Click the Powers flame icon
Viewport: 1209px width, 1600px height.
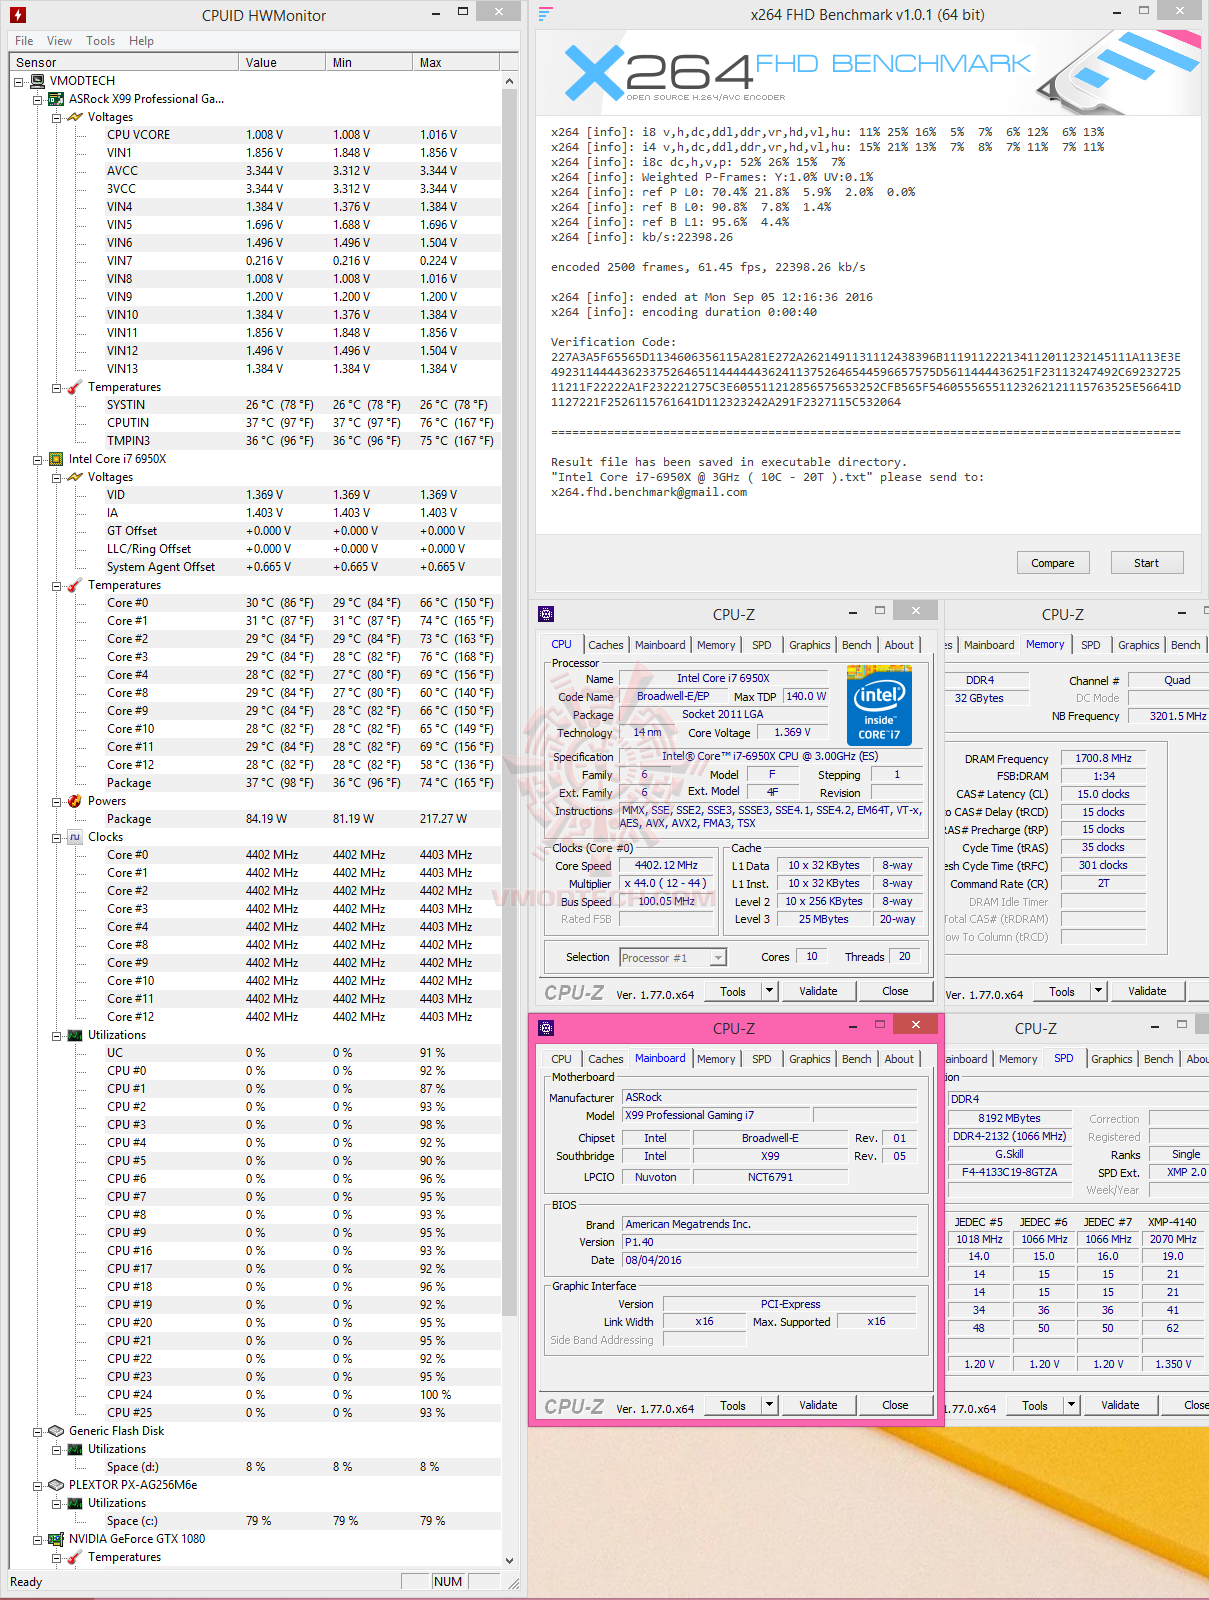point(76,801)
